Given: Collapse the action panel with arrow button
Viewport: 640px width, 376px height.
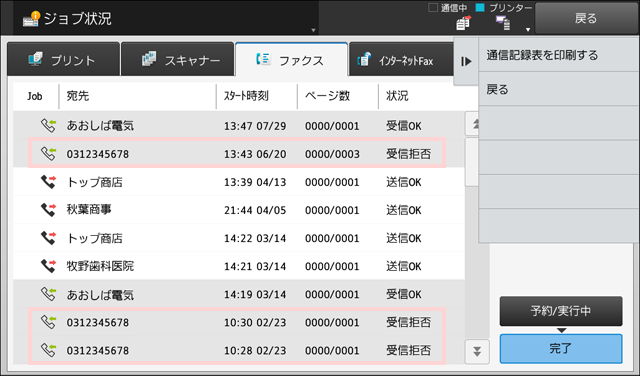Looking at the screenshot, I should click(466, 62).
